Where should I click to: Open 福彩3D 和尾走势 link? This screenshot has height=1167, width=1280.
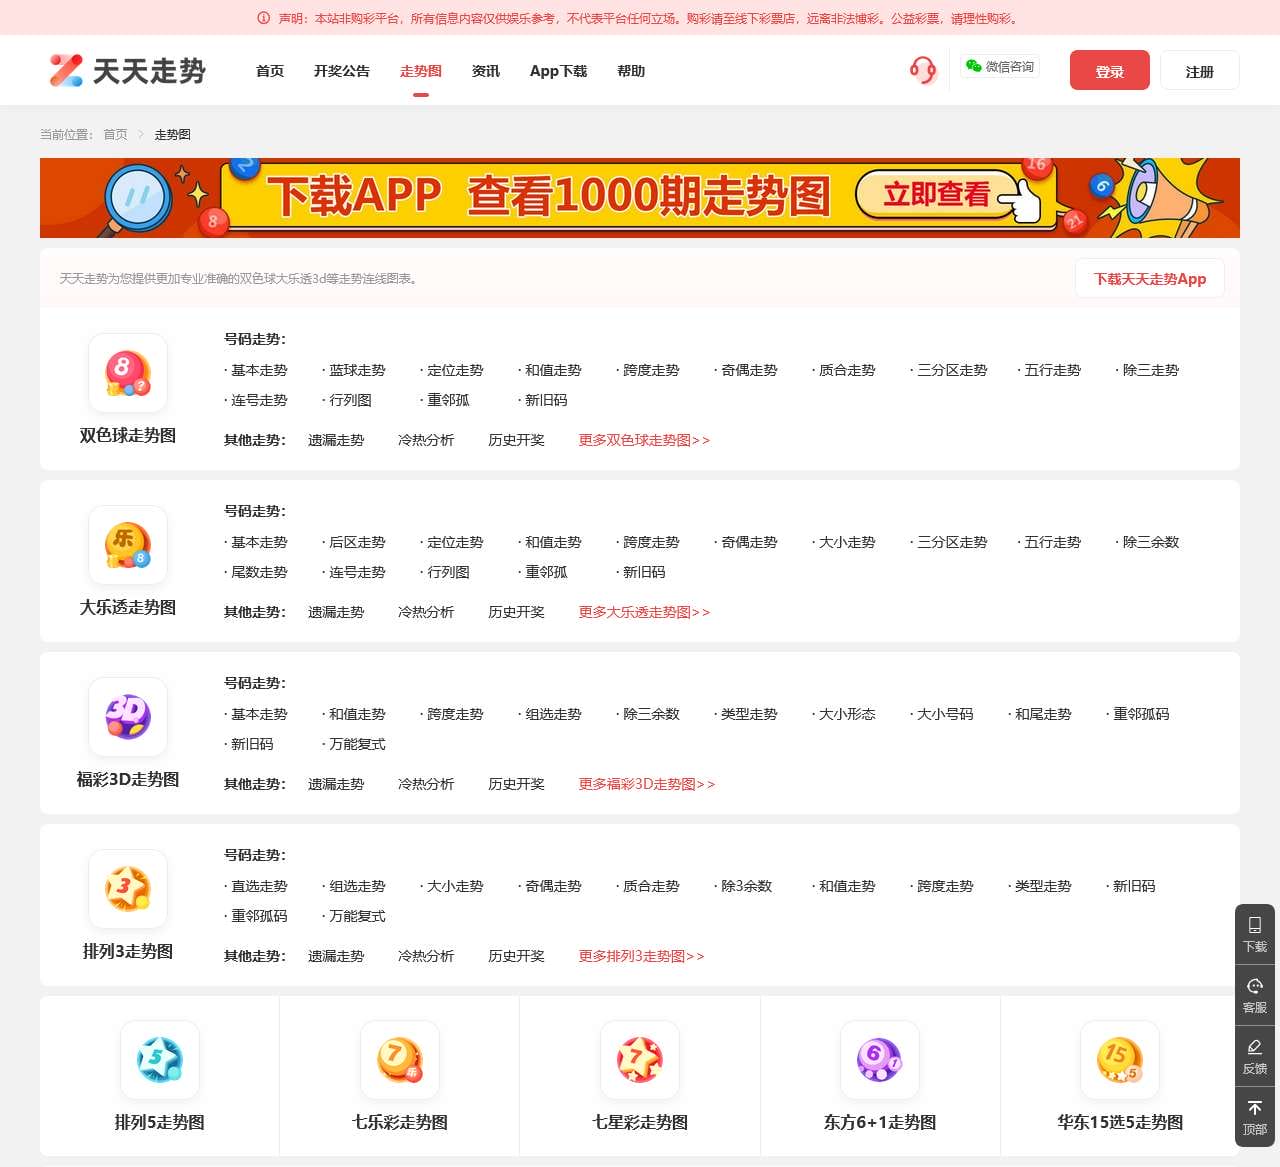pos(1040,714)
